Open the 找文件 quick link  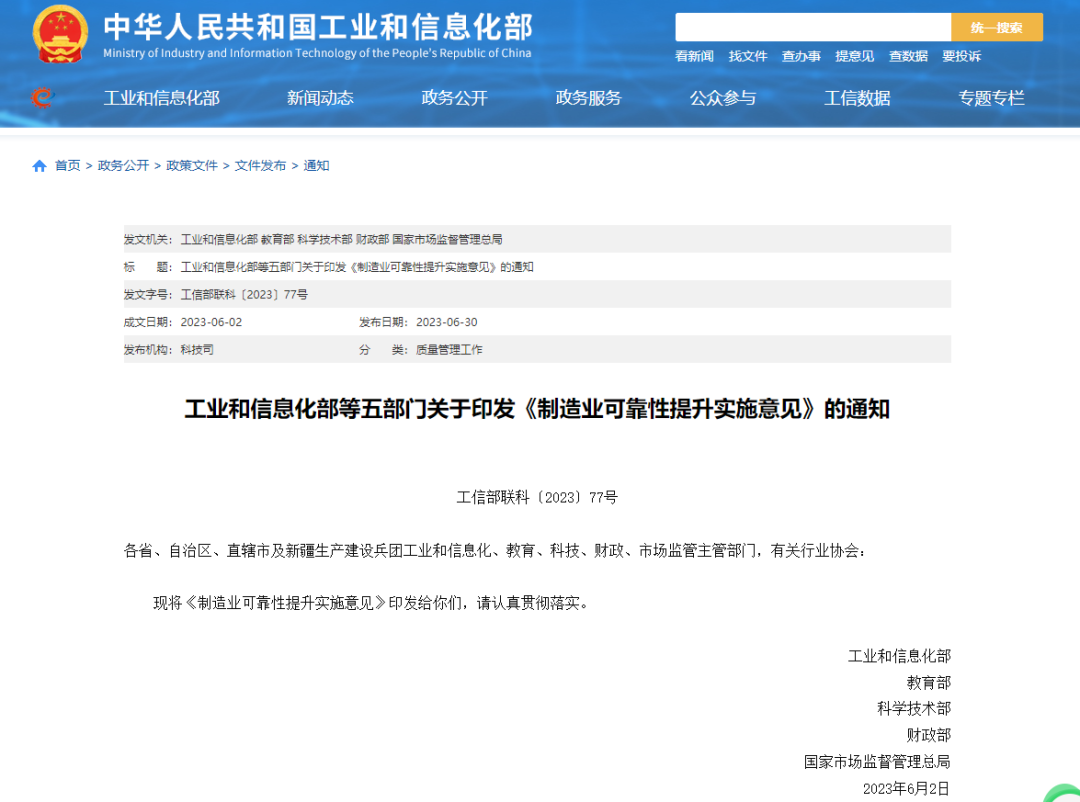[x=748, y=56]
